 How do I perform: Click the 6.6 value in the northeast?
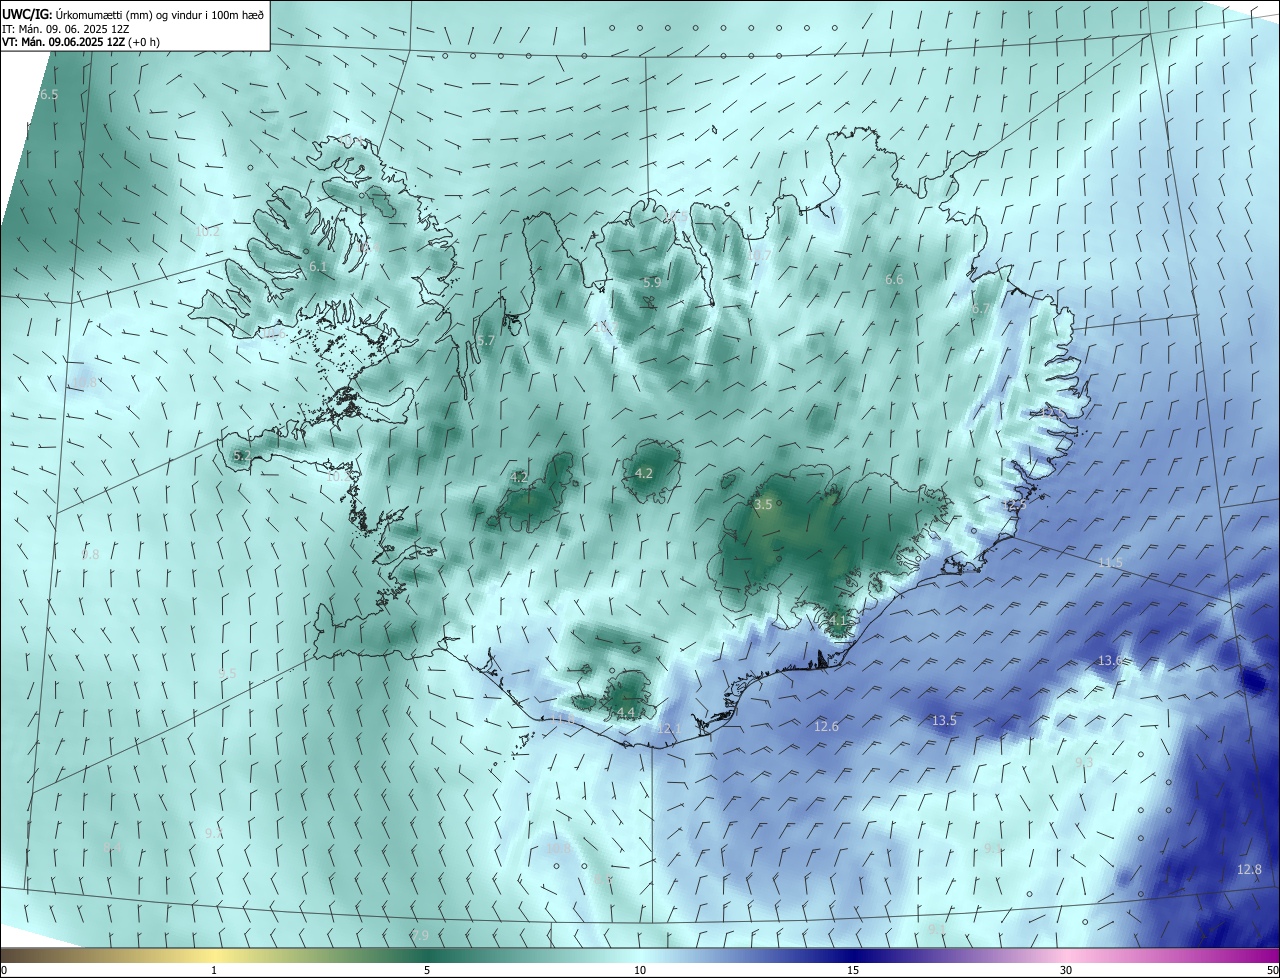pyautogui.click(x=894, y=280)
